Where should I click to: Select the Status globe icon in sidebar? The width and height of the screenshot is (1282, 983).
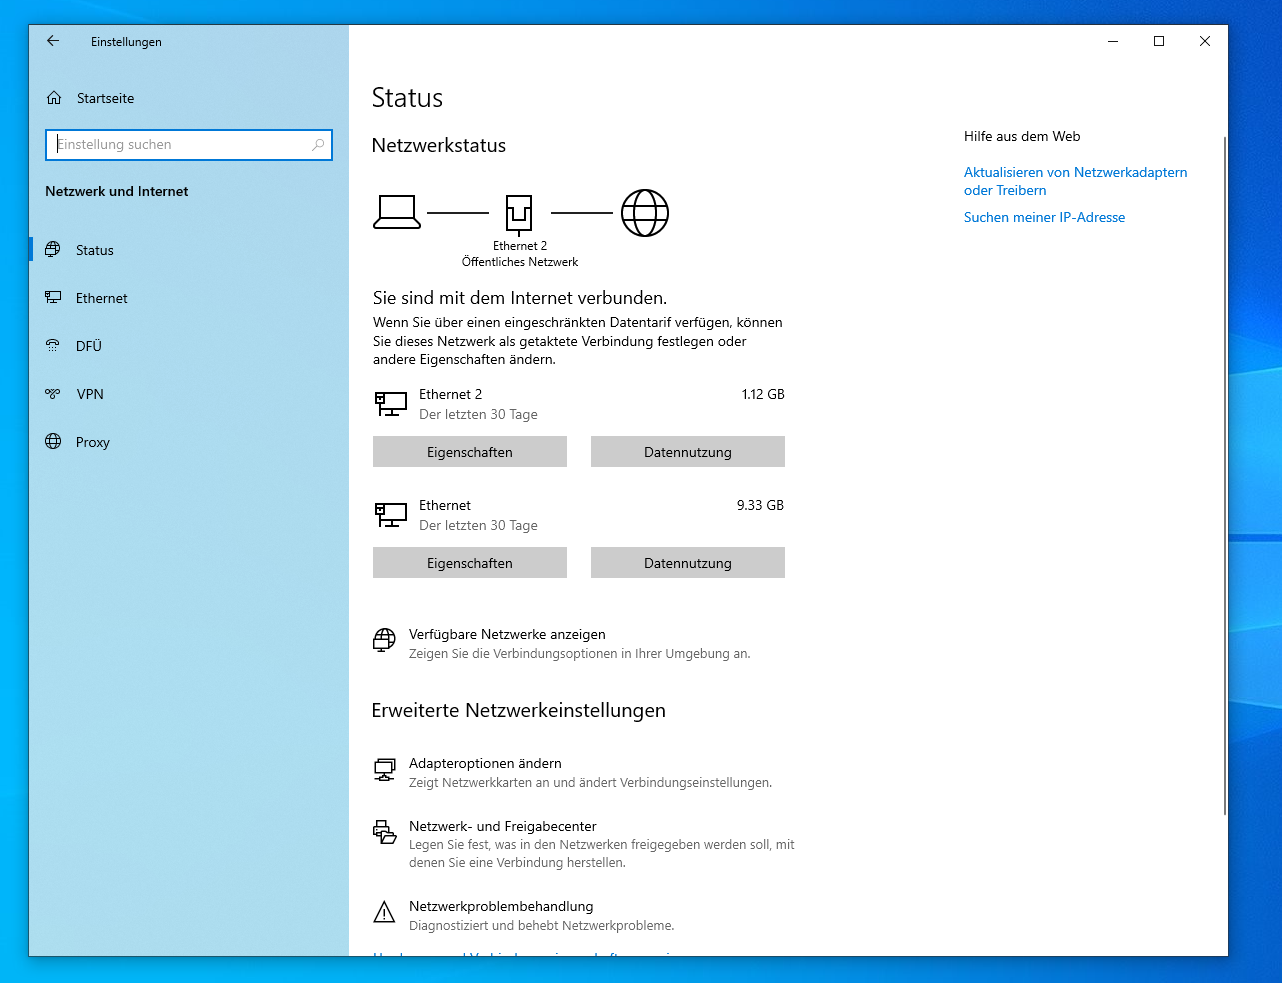click(53, 249)
